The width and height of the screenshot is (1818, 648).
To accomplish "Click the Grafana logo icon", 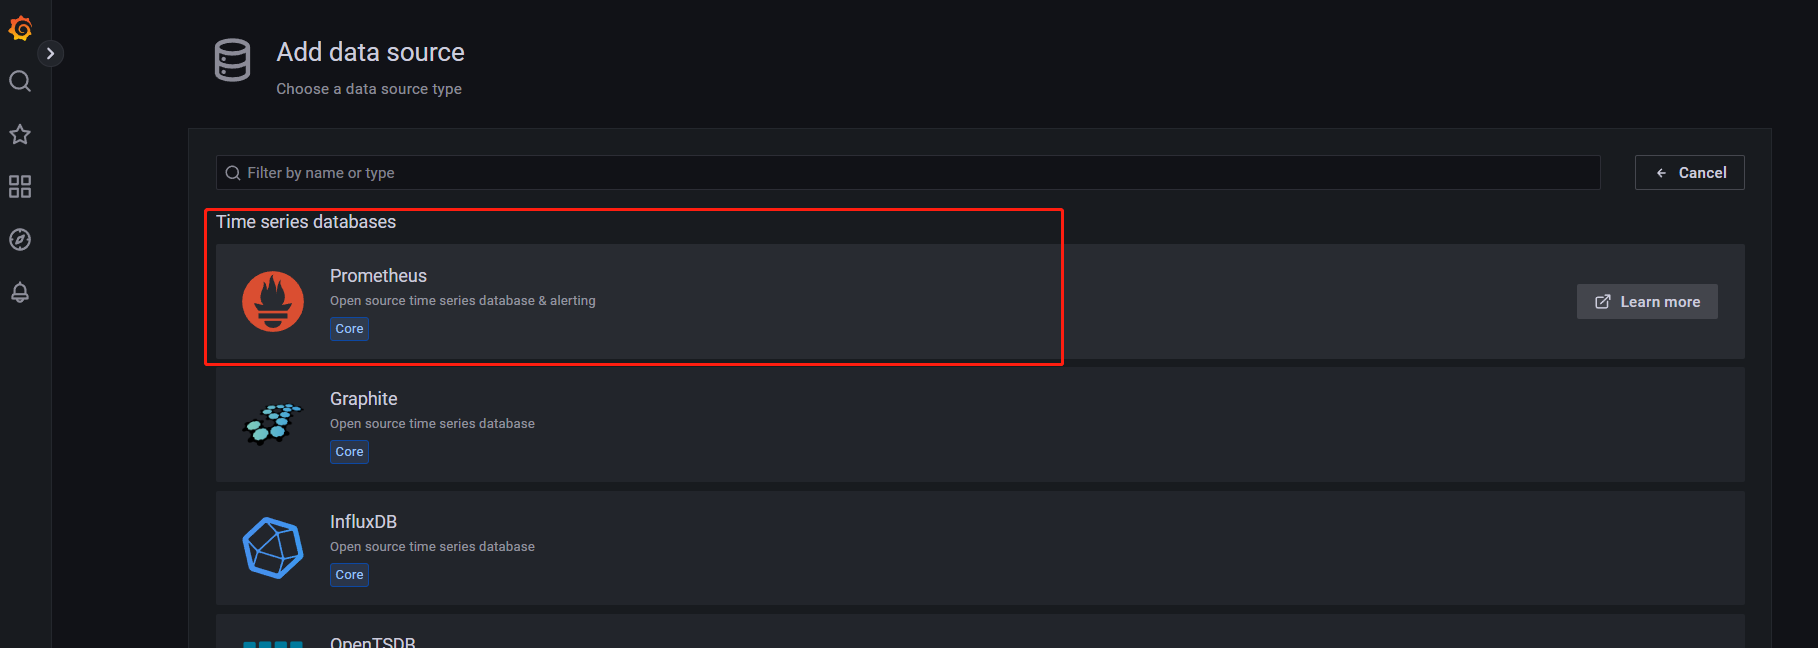I will (20, 28).
